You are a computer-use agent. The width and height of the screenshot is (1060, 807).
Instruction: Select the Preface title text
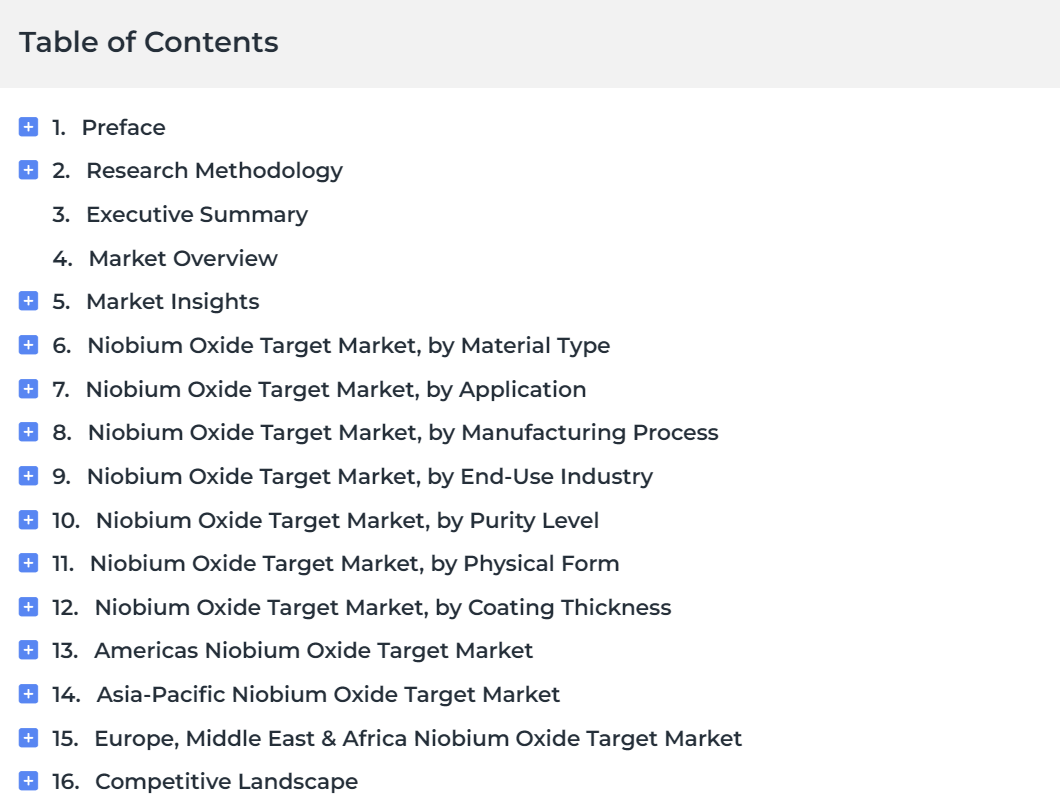pos(124,127)
